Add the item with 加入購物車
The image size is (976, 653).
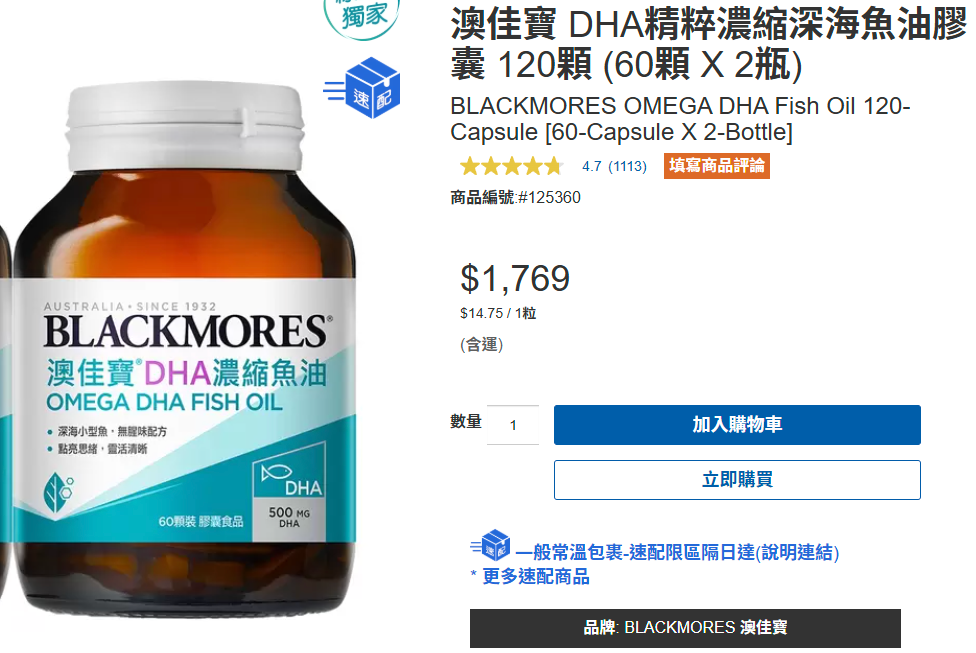pyautogui.click(x=737, y=425)
